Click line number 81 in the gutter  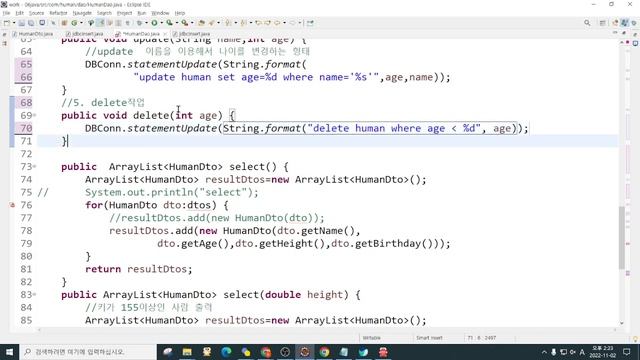[x=26, y=269]
